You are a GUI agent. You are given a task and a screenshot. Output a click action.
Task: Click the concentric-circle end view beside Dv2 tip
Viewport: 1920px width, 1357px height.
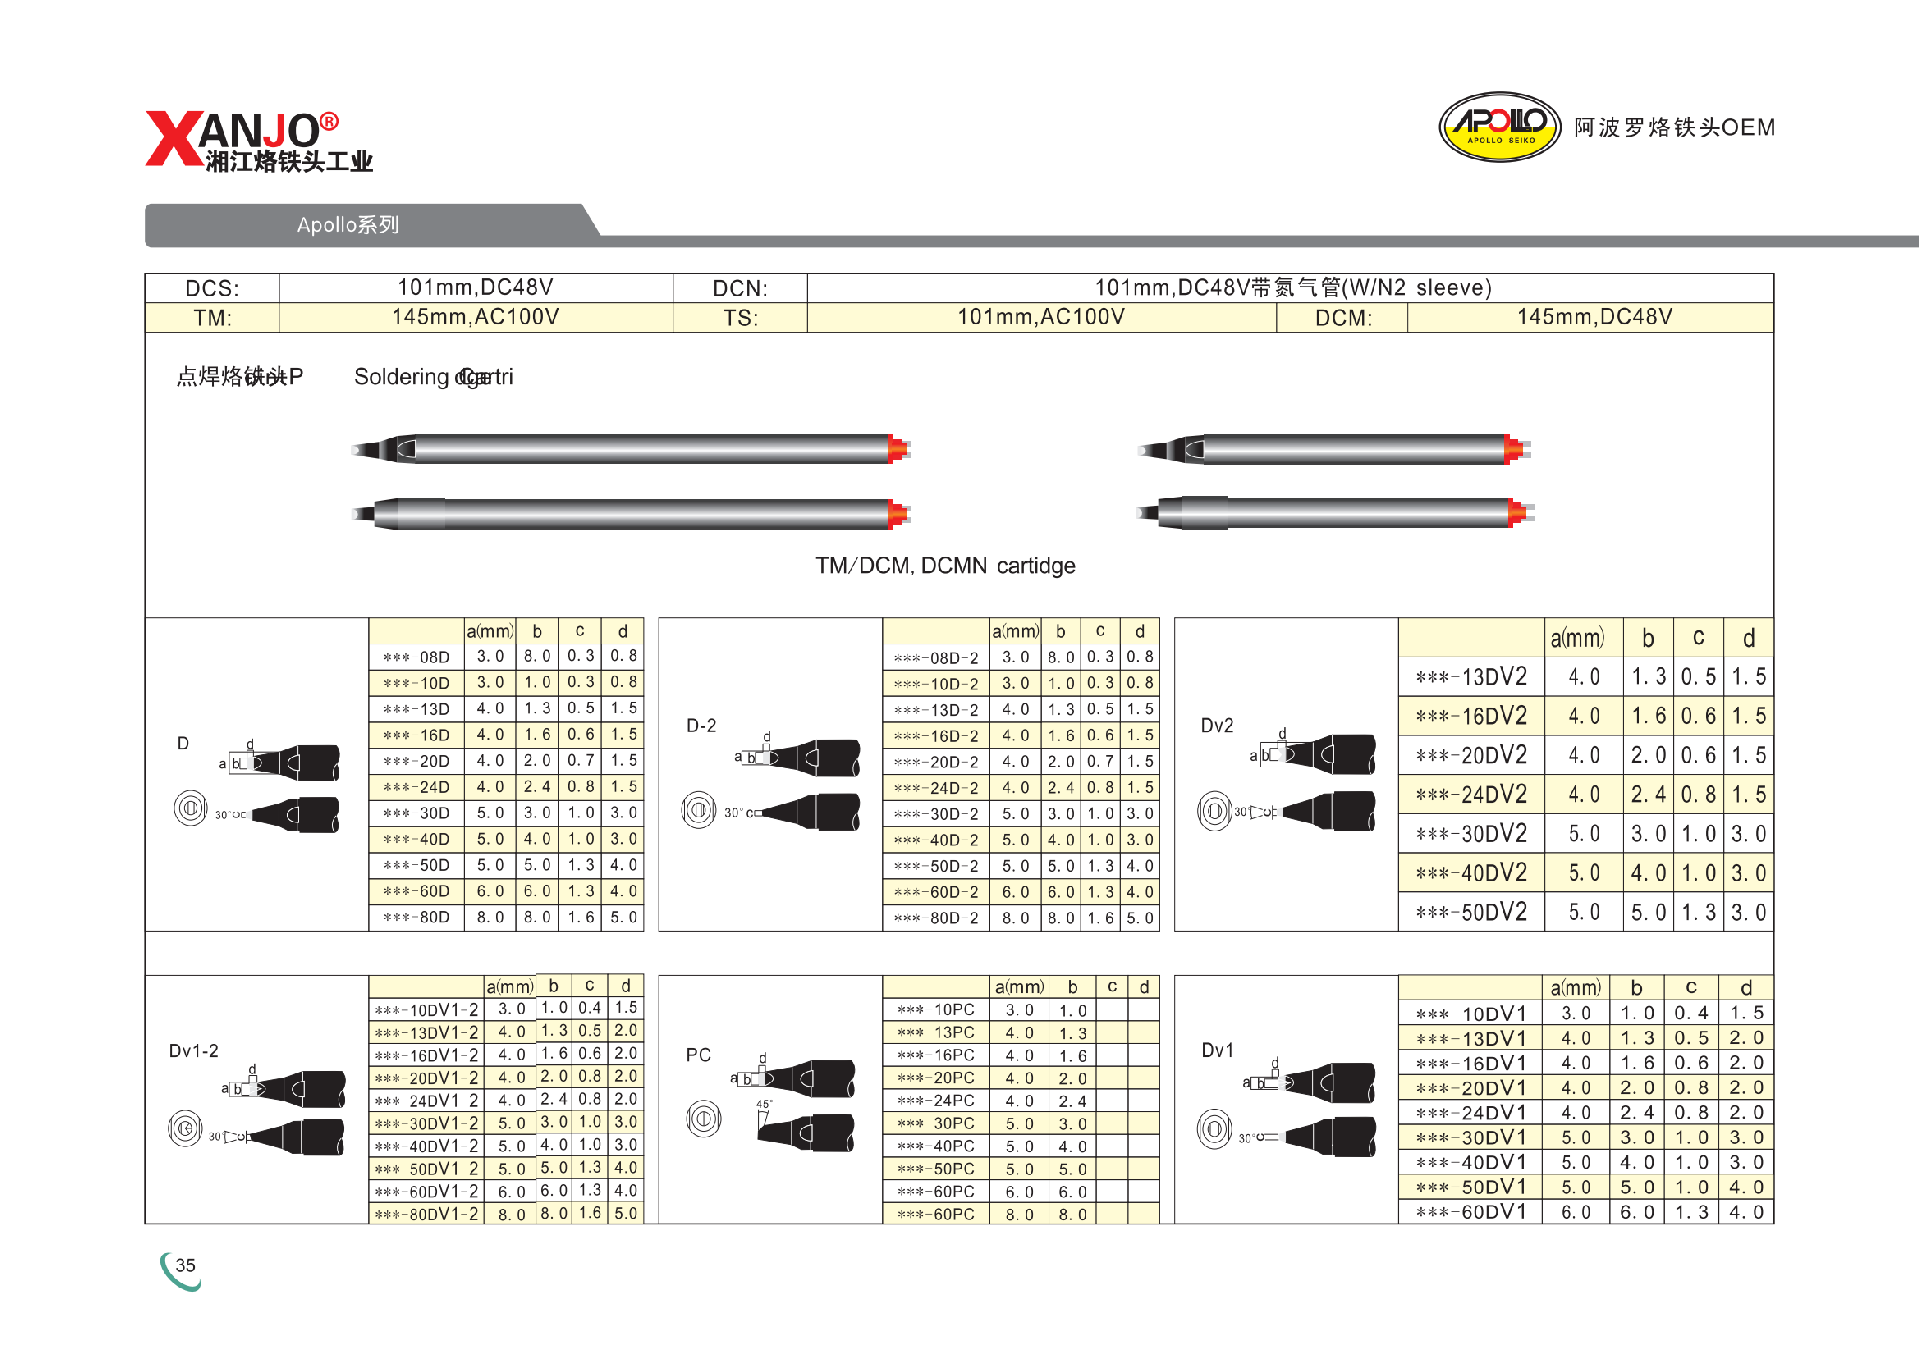pos(1215,811)
